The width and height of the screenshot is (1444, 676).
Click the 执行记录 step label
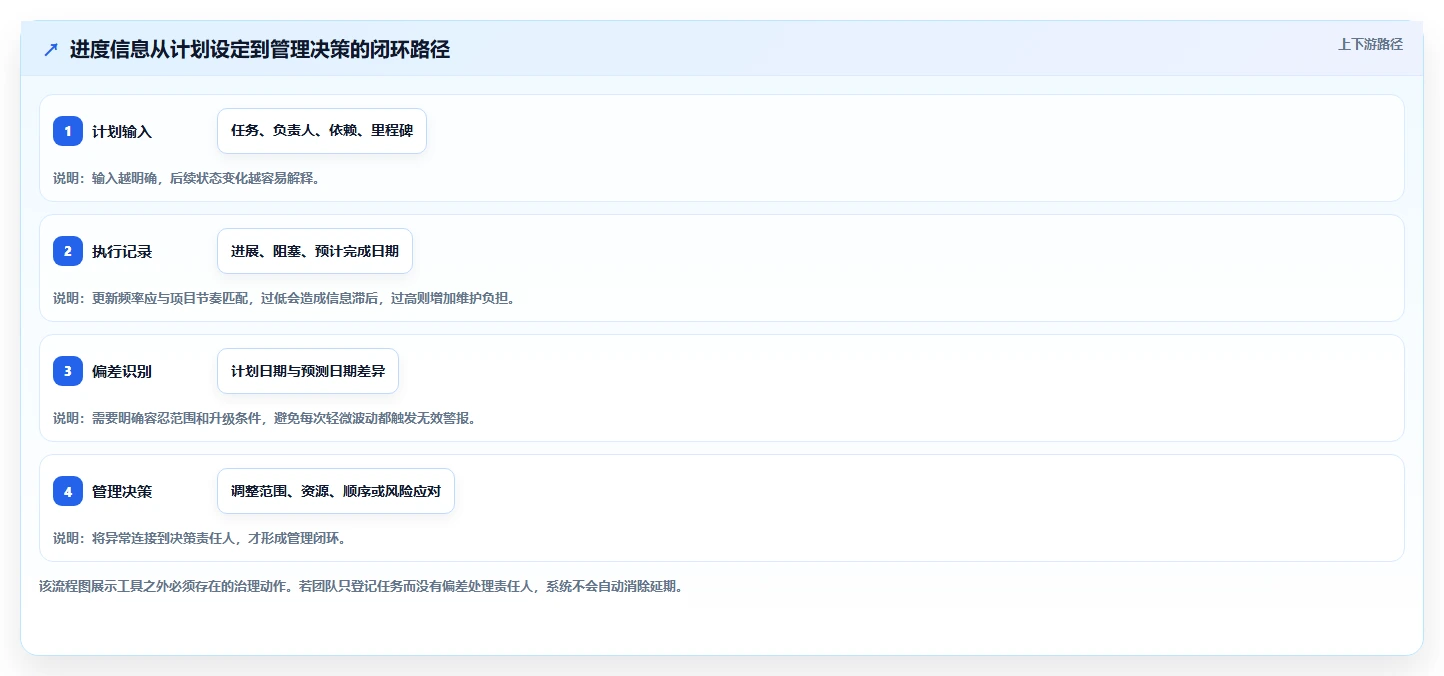pos(122,251)
